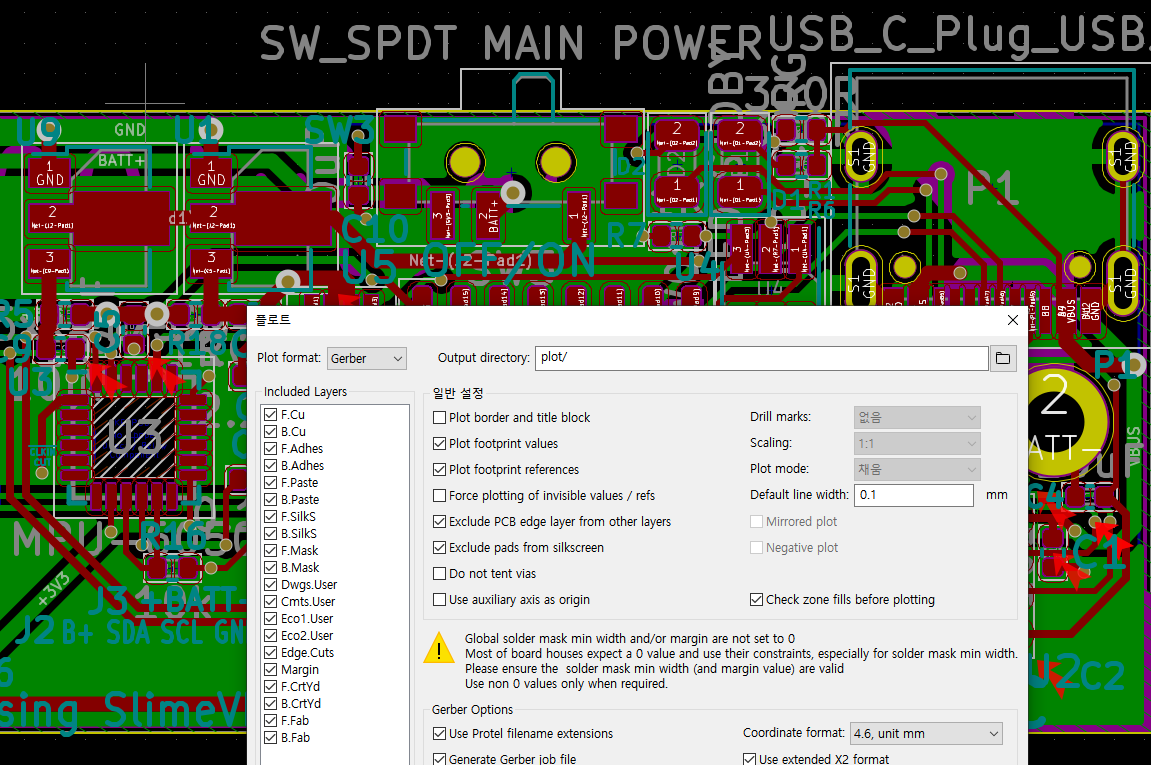Toggle the B.SilkS layer checkbox
Image resolution: width=1151 pixels, height=765 pixels.
coord(270,534)
